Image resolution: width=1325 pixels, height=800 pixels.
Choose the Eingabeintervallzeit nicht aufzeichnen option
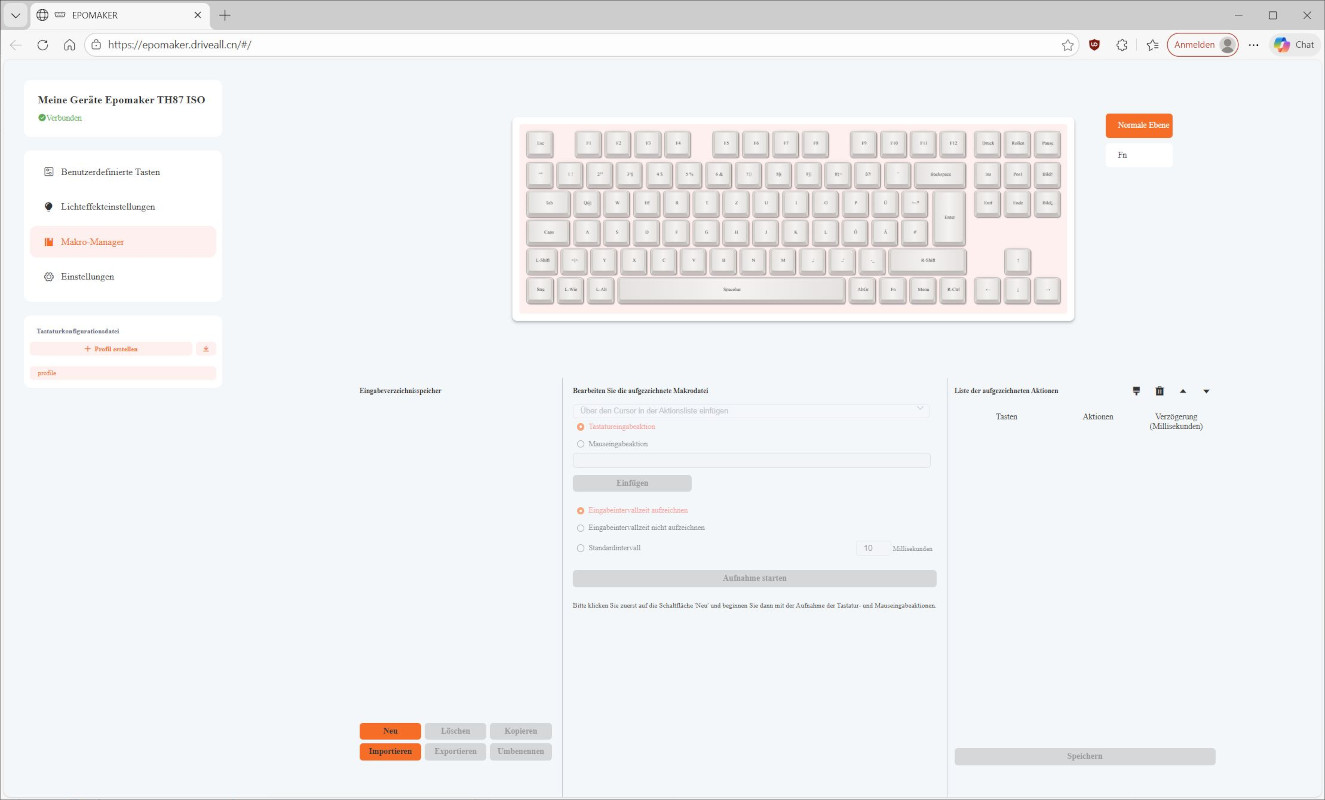click(x=581, y=527)
